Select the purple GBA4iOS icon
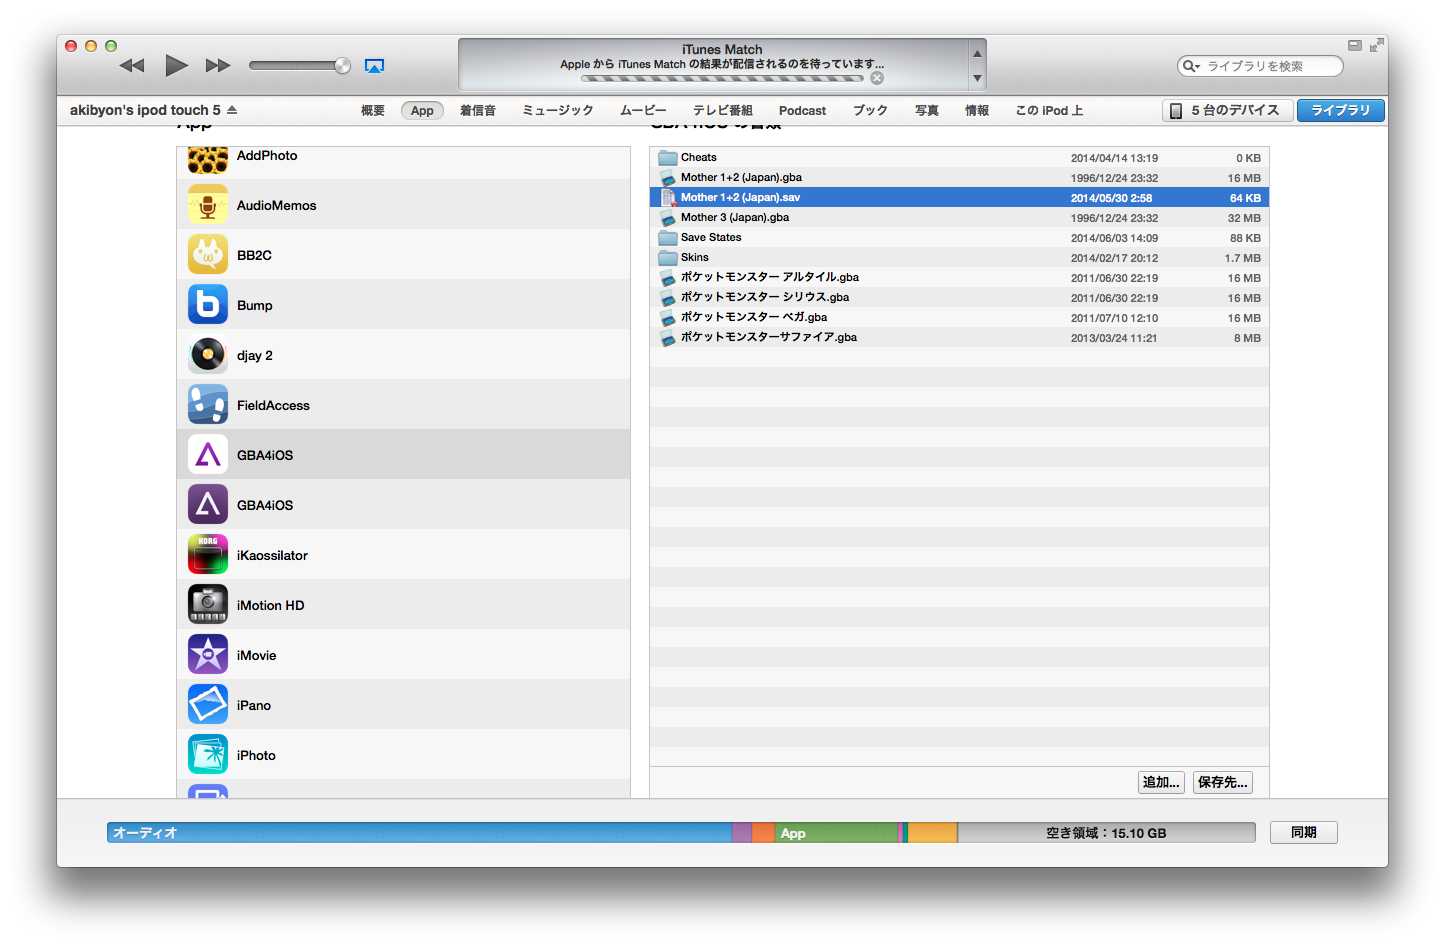 coord(208,505)
